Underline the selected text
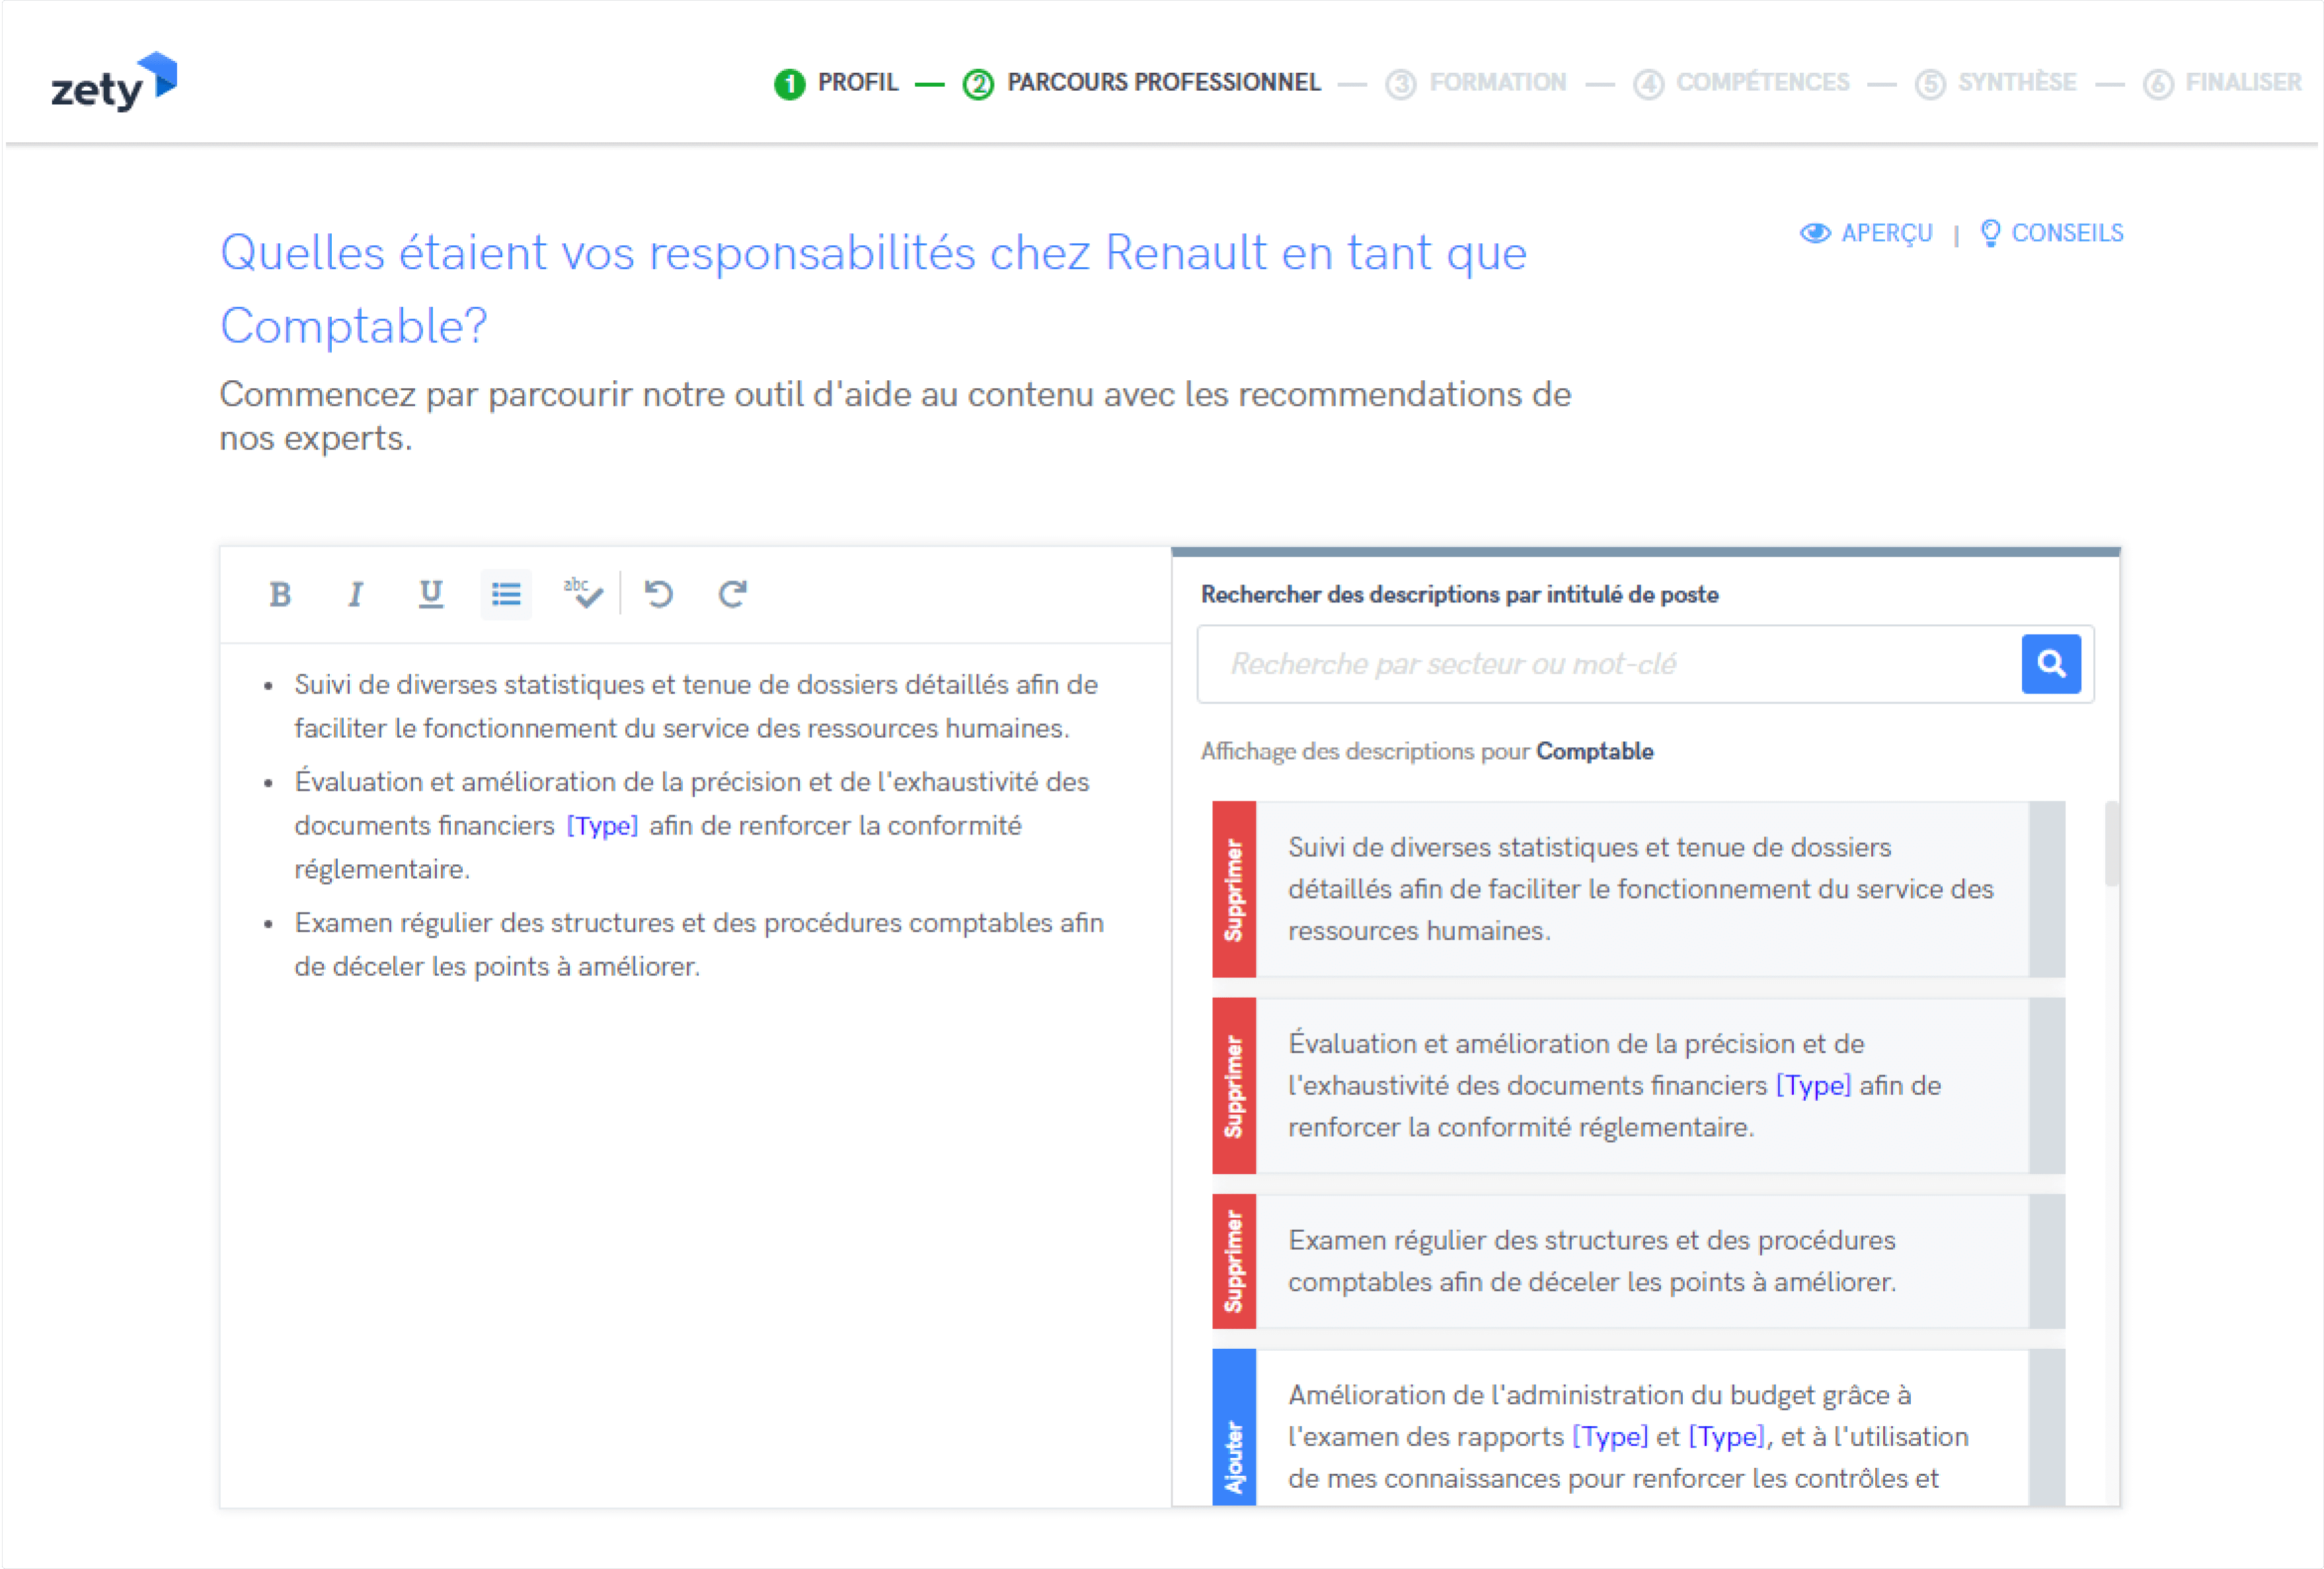 [430, 594]
